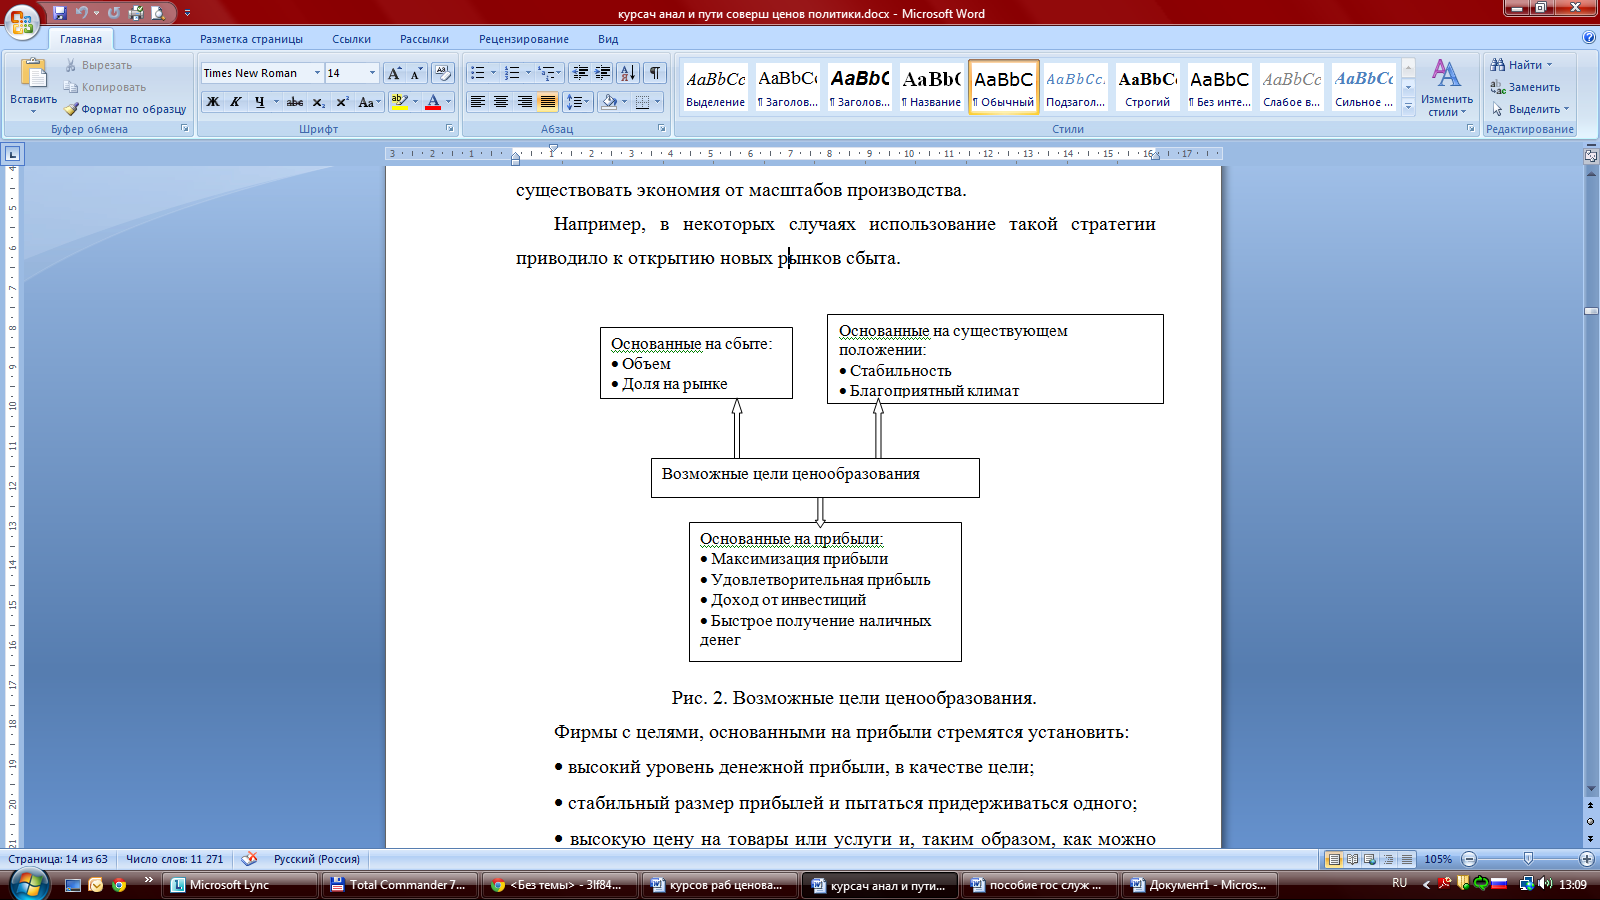Apply the numbered list

point(512,73)
